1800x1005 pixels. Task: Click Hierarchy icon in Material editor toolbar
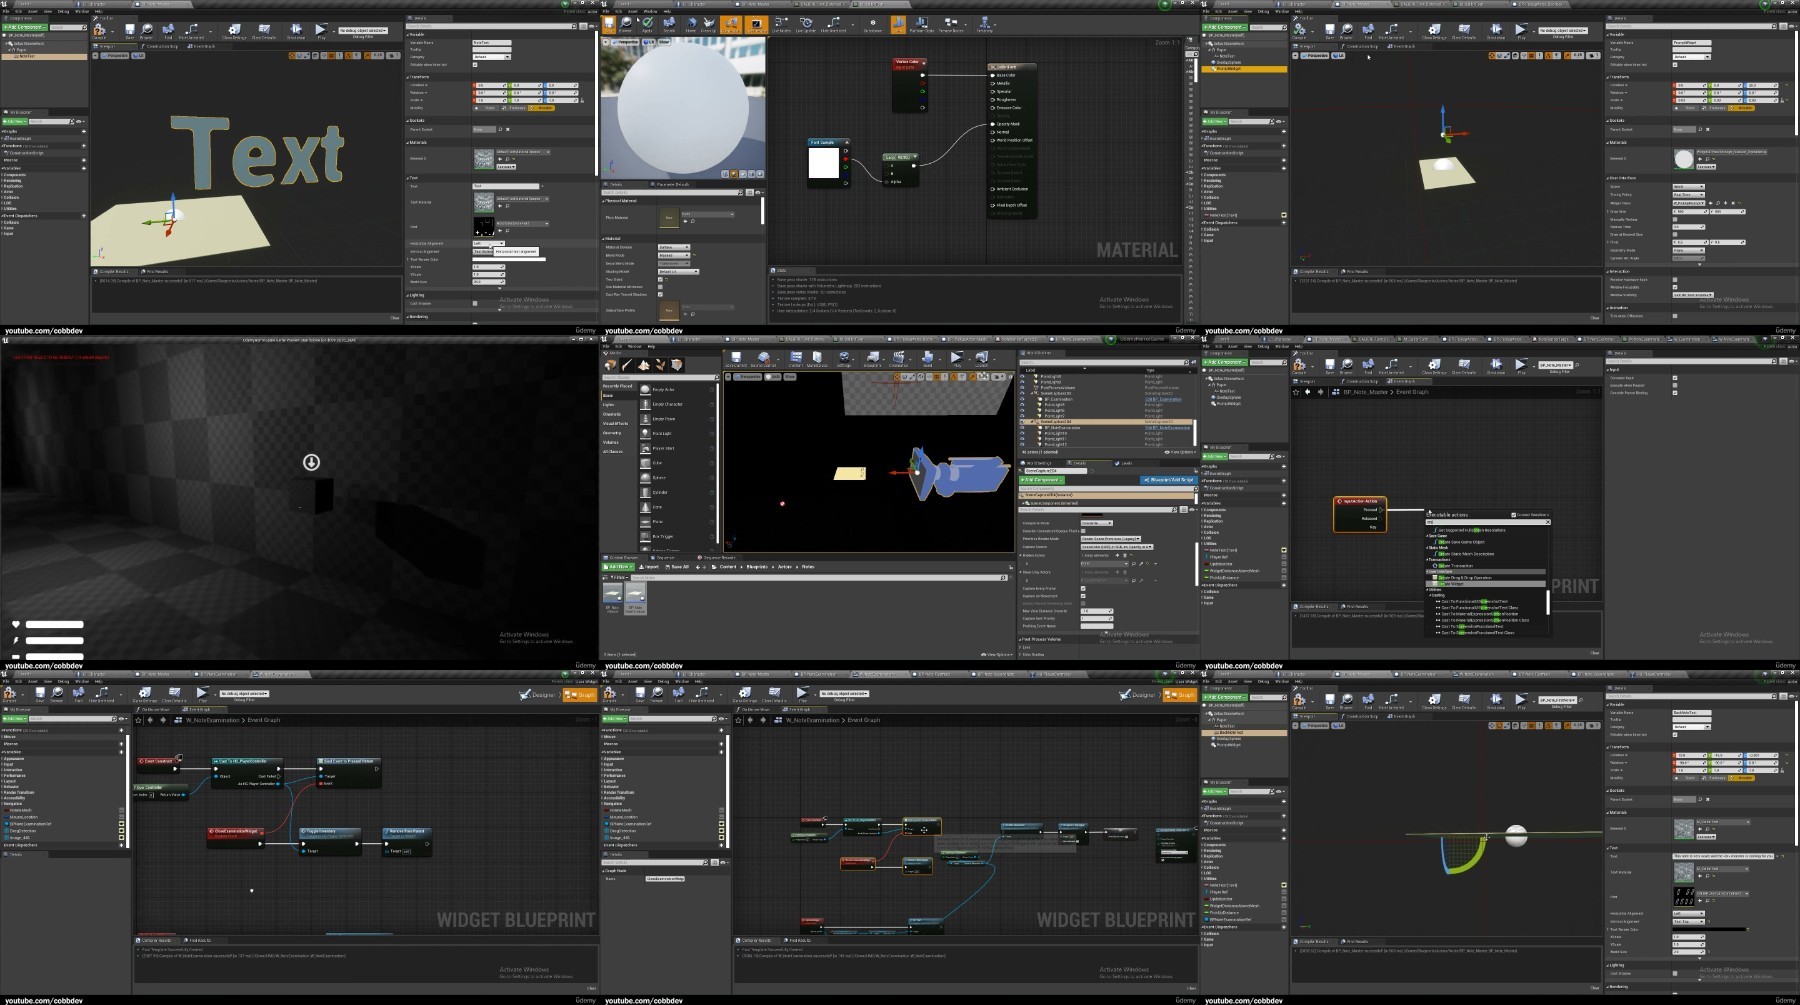pos(985,24)
